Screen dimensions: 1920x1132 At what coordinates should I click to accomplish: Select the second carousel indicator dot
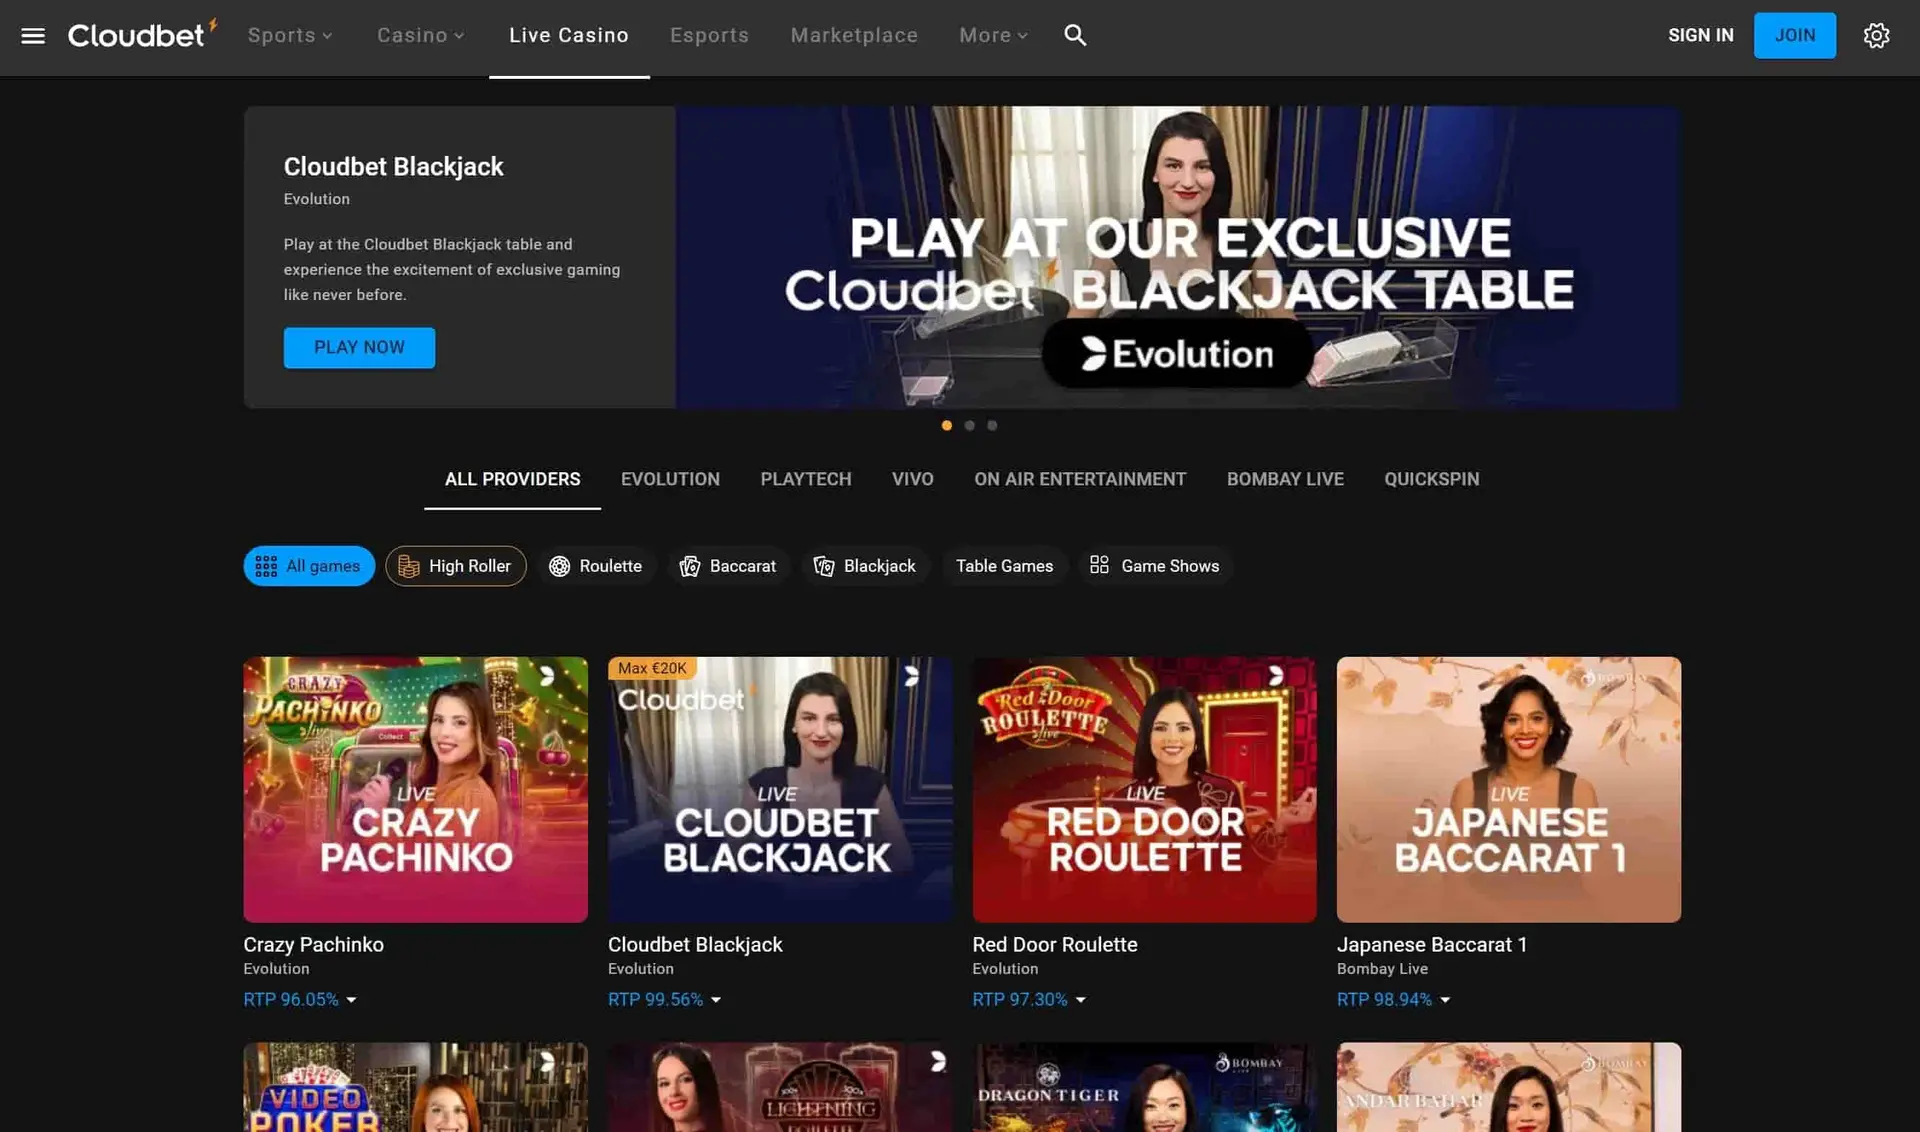(x=969, y=425)
